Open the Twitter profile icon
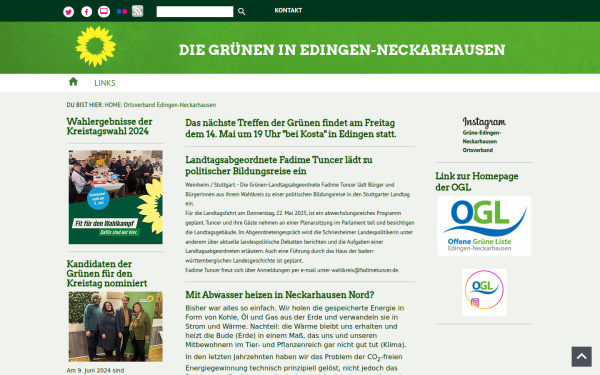 (x=68, y=12)
